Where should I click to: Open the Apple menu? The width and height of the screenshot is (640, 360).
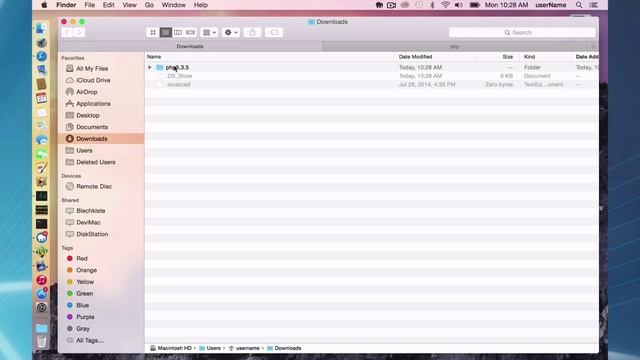pyautogui.click(x=44, y=5)
